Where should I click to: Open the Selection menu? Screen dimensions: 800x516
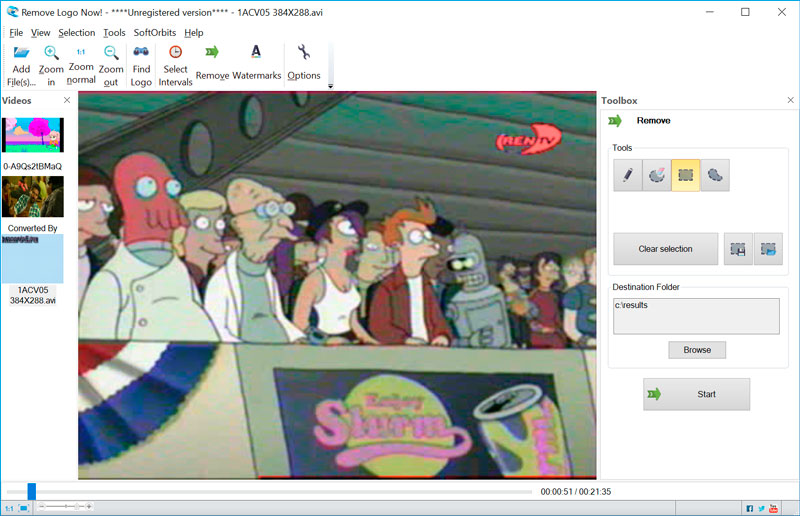tap(77, 33)
